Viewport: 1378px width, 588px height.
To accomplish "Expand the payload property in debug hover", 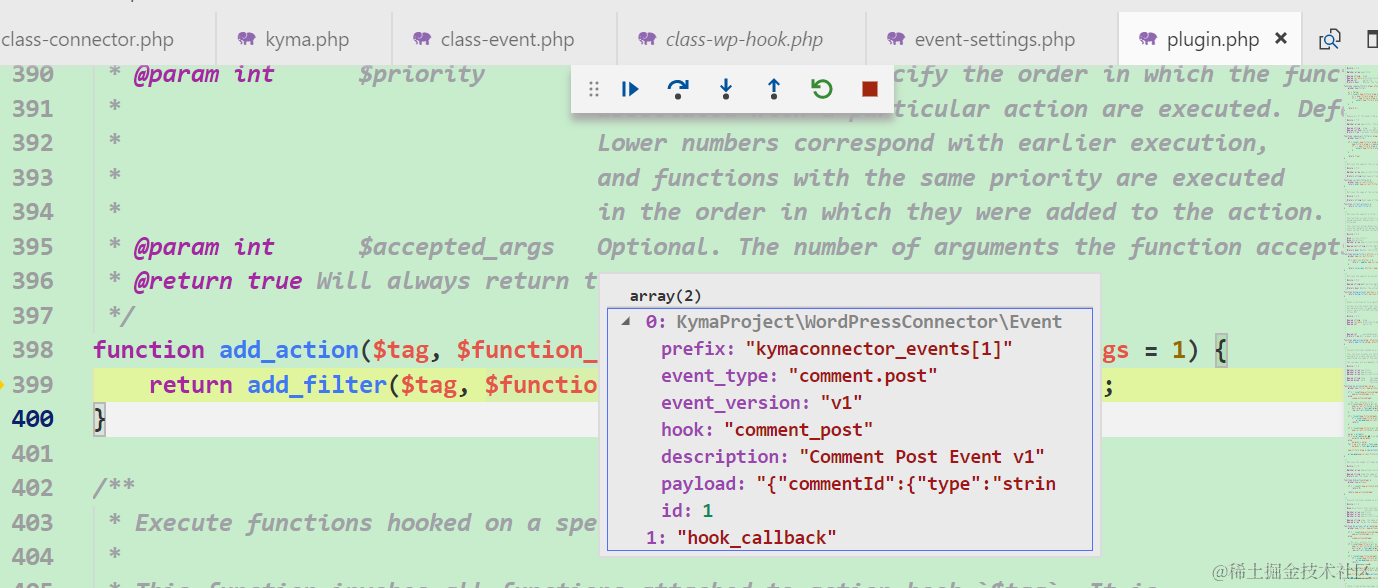I will pos(700,483).
